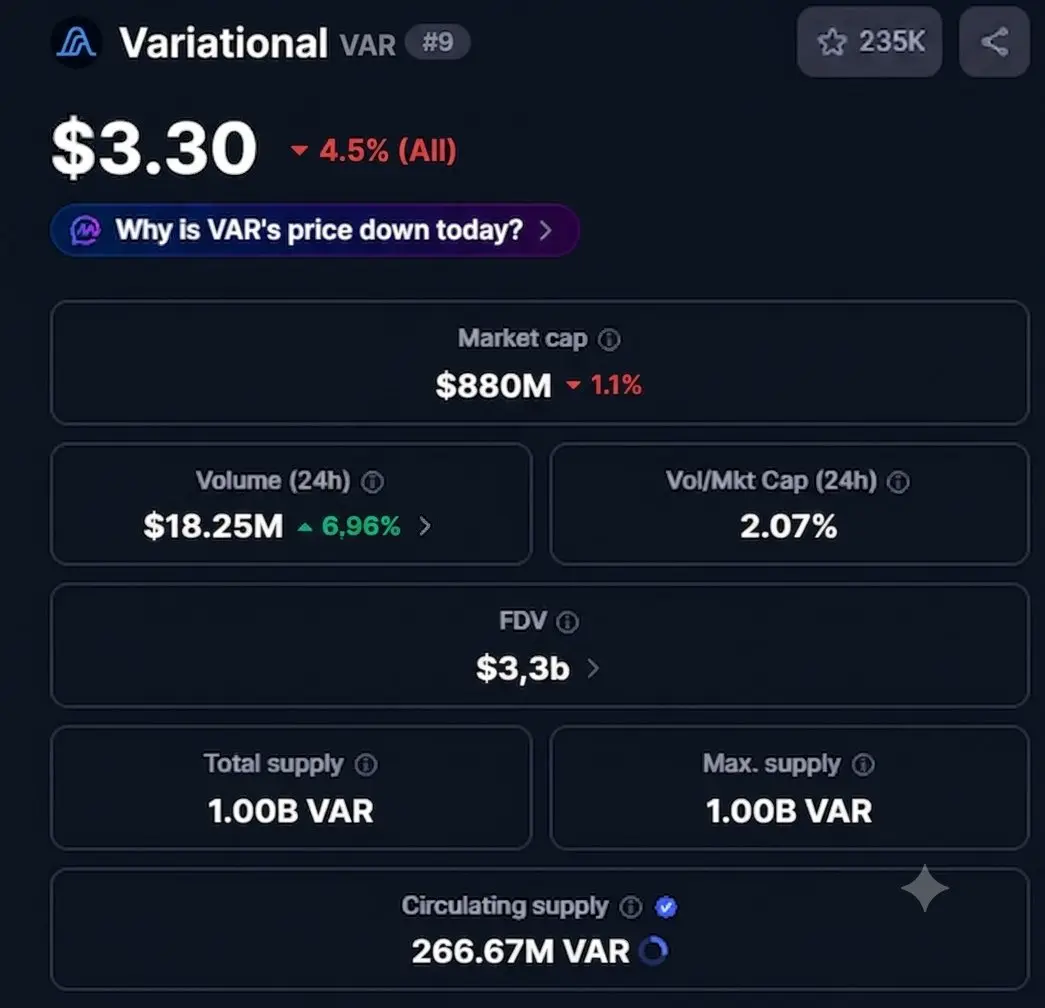Screen dimensions: 1045x1008
Task: Click the AI sparkle icon on the banner
Action: pyautogui.click(x=86, y=231)
